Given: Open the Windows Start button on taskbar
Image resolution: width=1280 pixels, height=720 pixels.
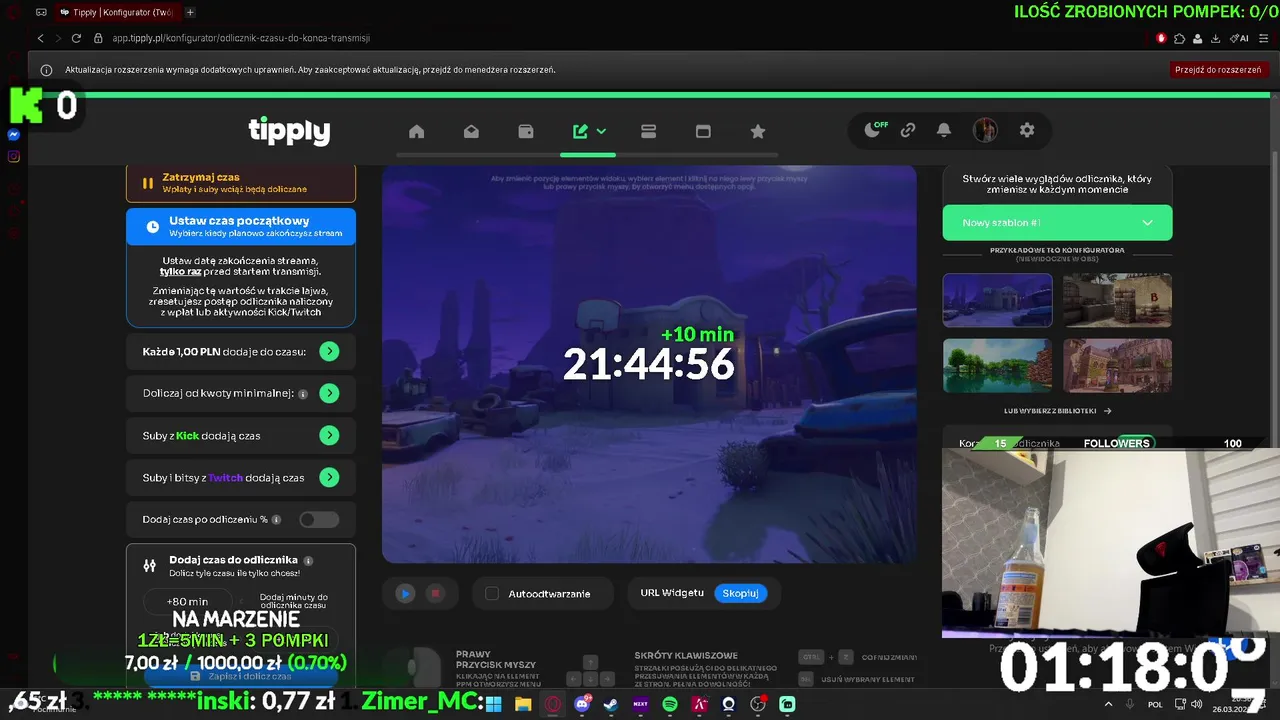Looking at the screenshot, I should (493, 704).
